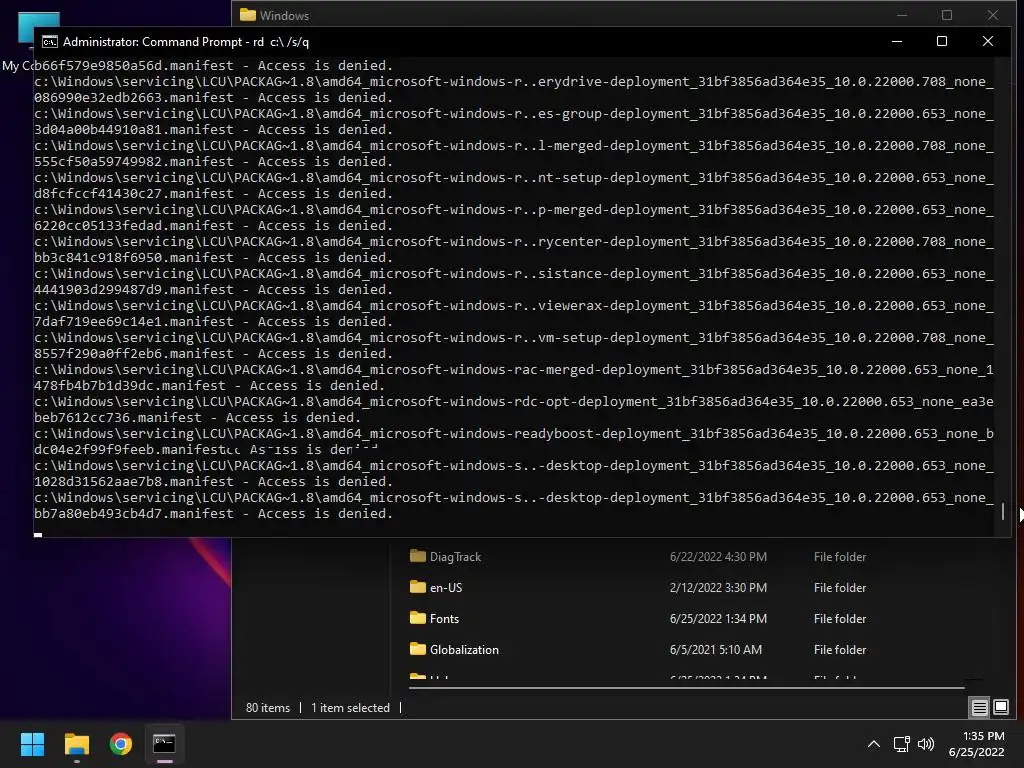Screen dimensions: 1024x768
Task: Click the DiagTrack date 6/22/2022 4:30 PM
Action: (718, 557)
